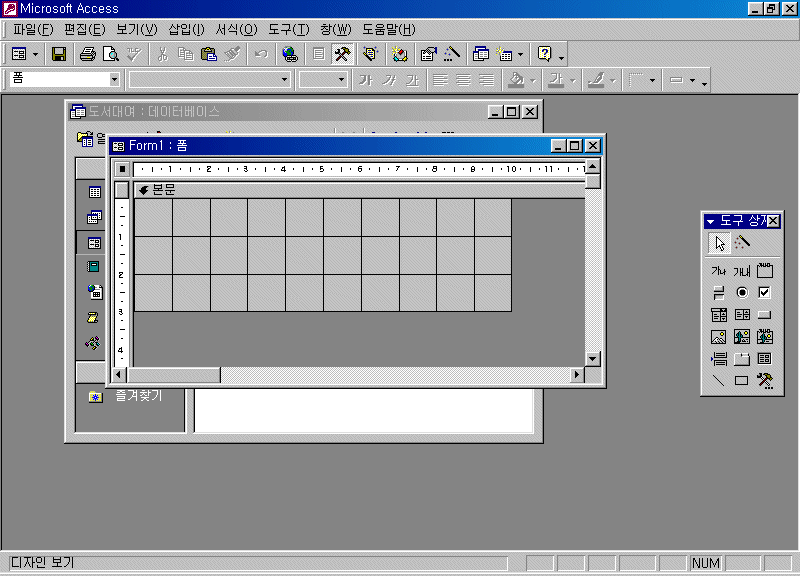Click the New Object icon
The image size is (800, 576).
[504, 54]
